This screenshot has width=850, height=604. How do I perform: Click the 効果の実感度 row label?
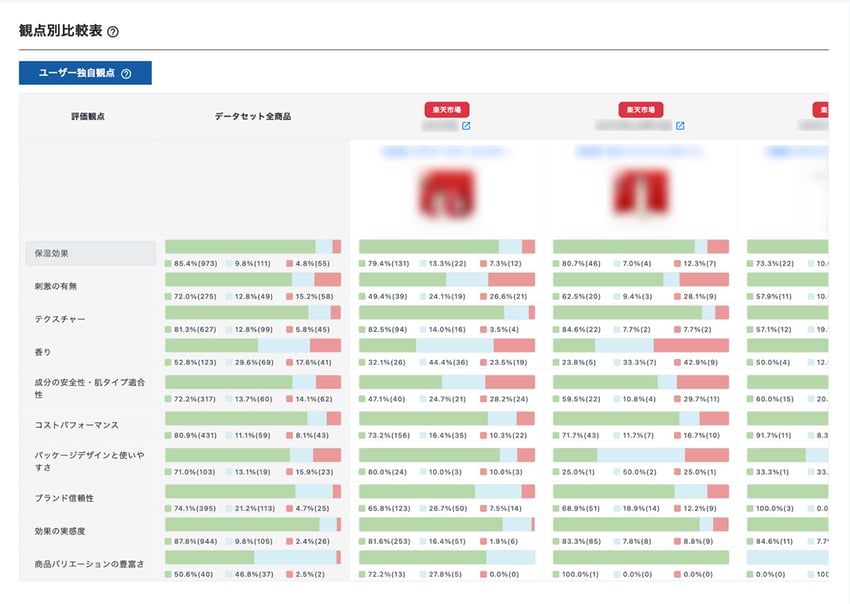(64, 531)
